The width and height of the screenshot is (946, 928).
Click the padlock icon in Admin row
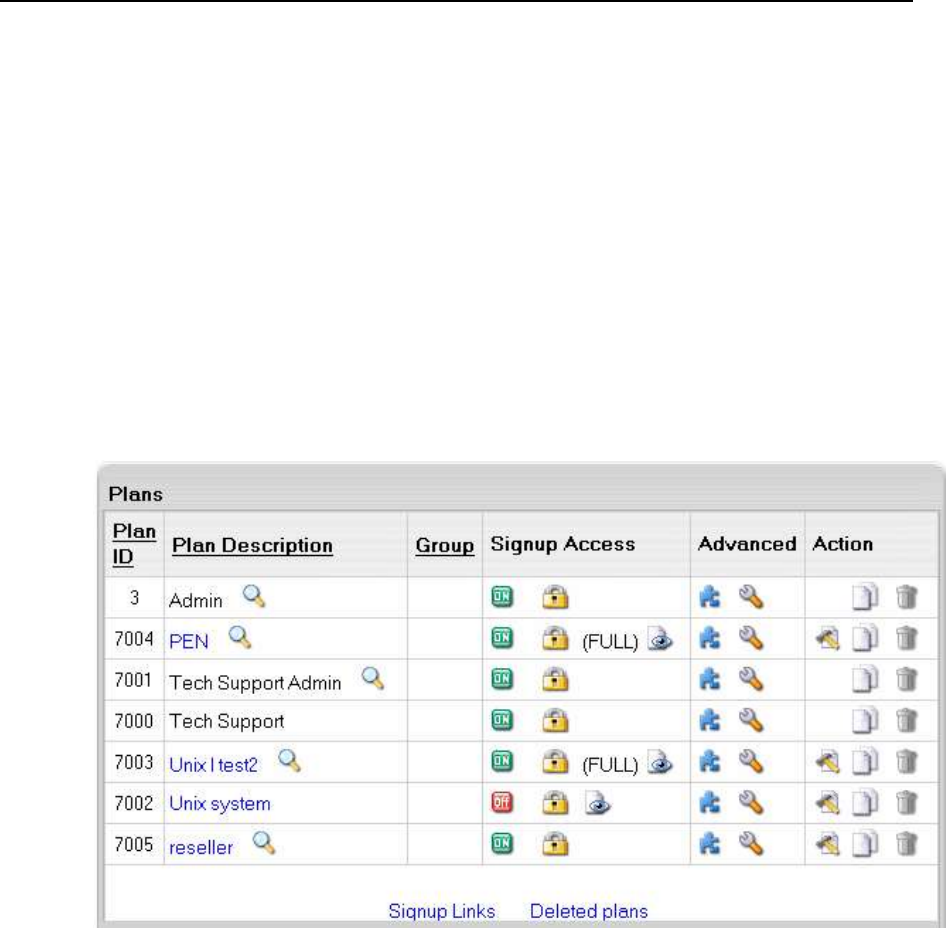point(555,597)
